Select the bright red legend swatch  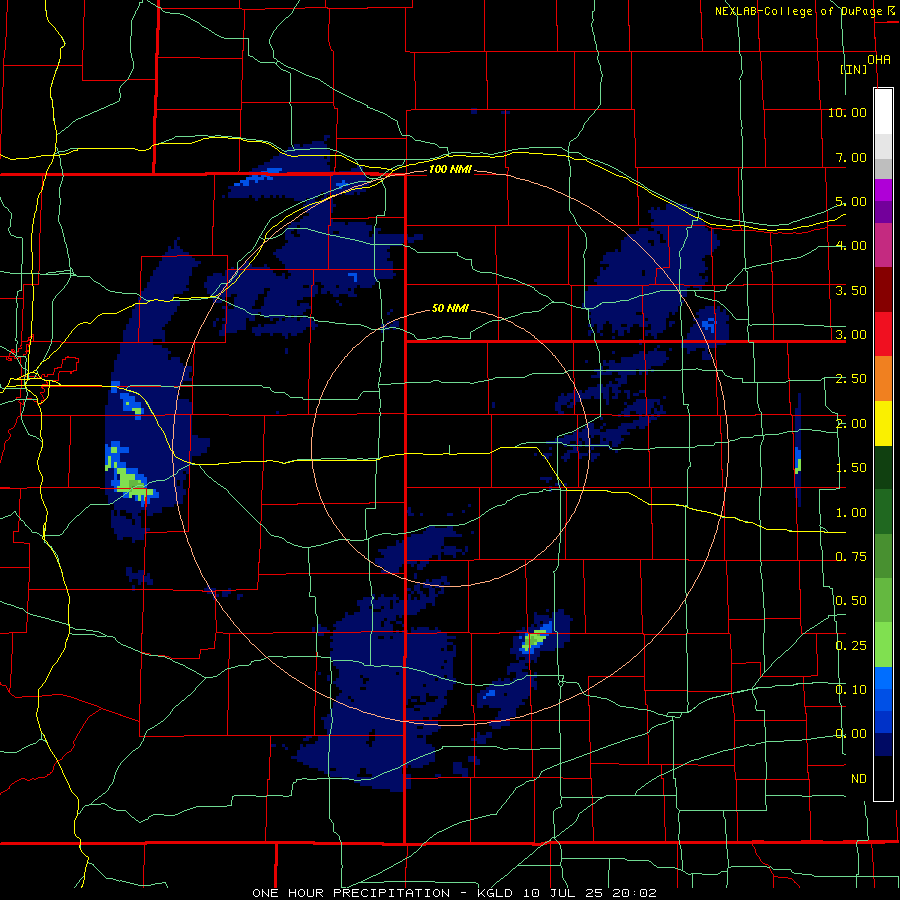click(x=883, y=334)
